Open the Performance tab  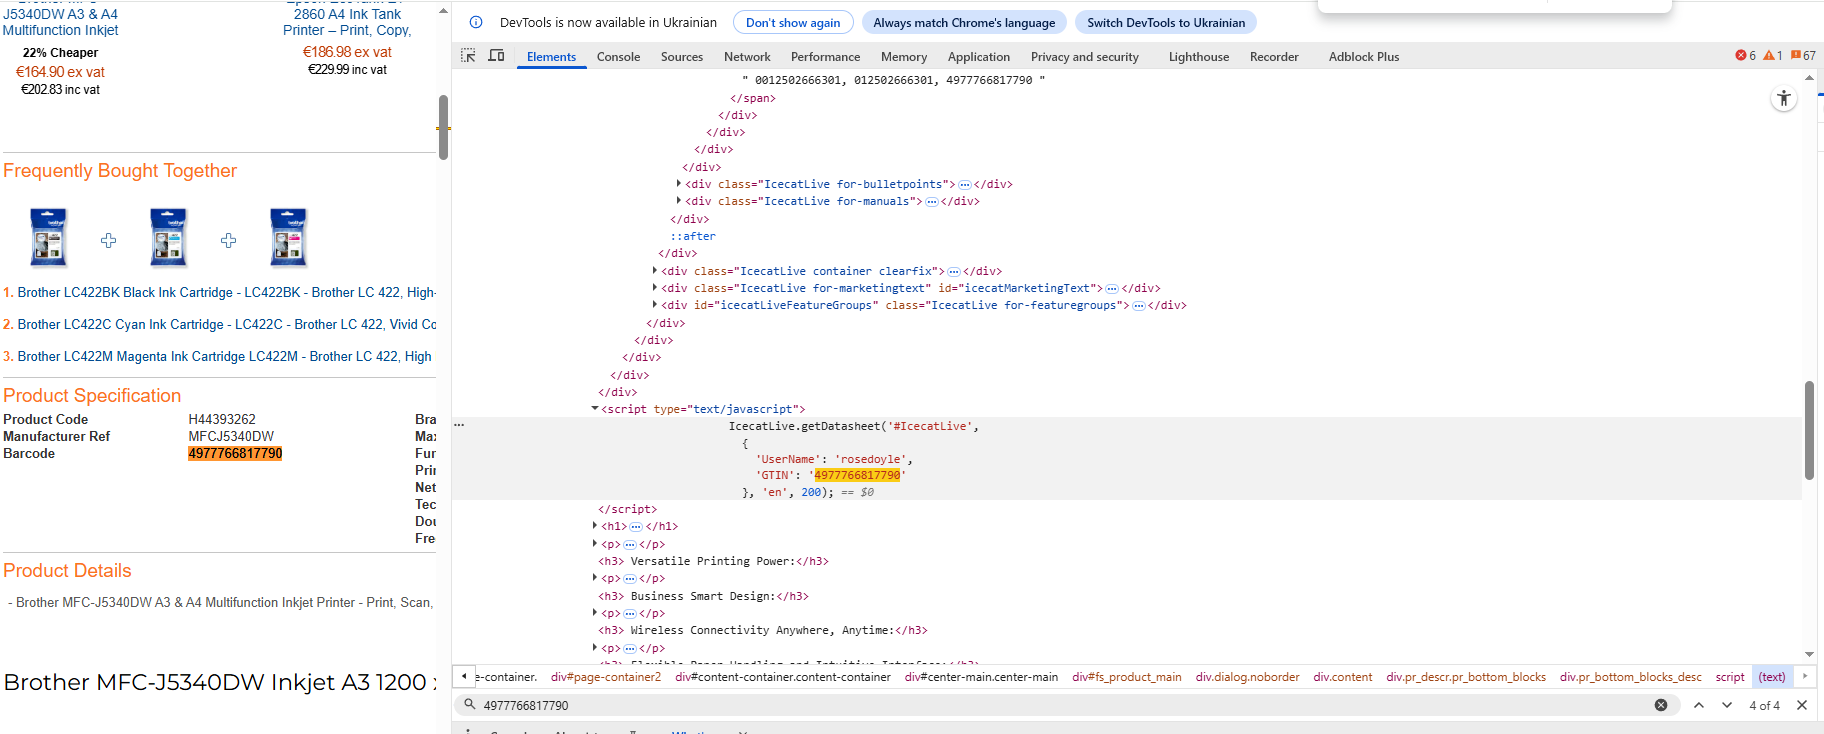[825, 57]
